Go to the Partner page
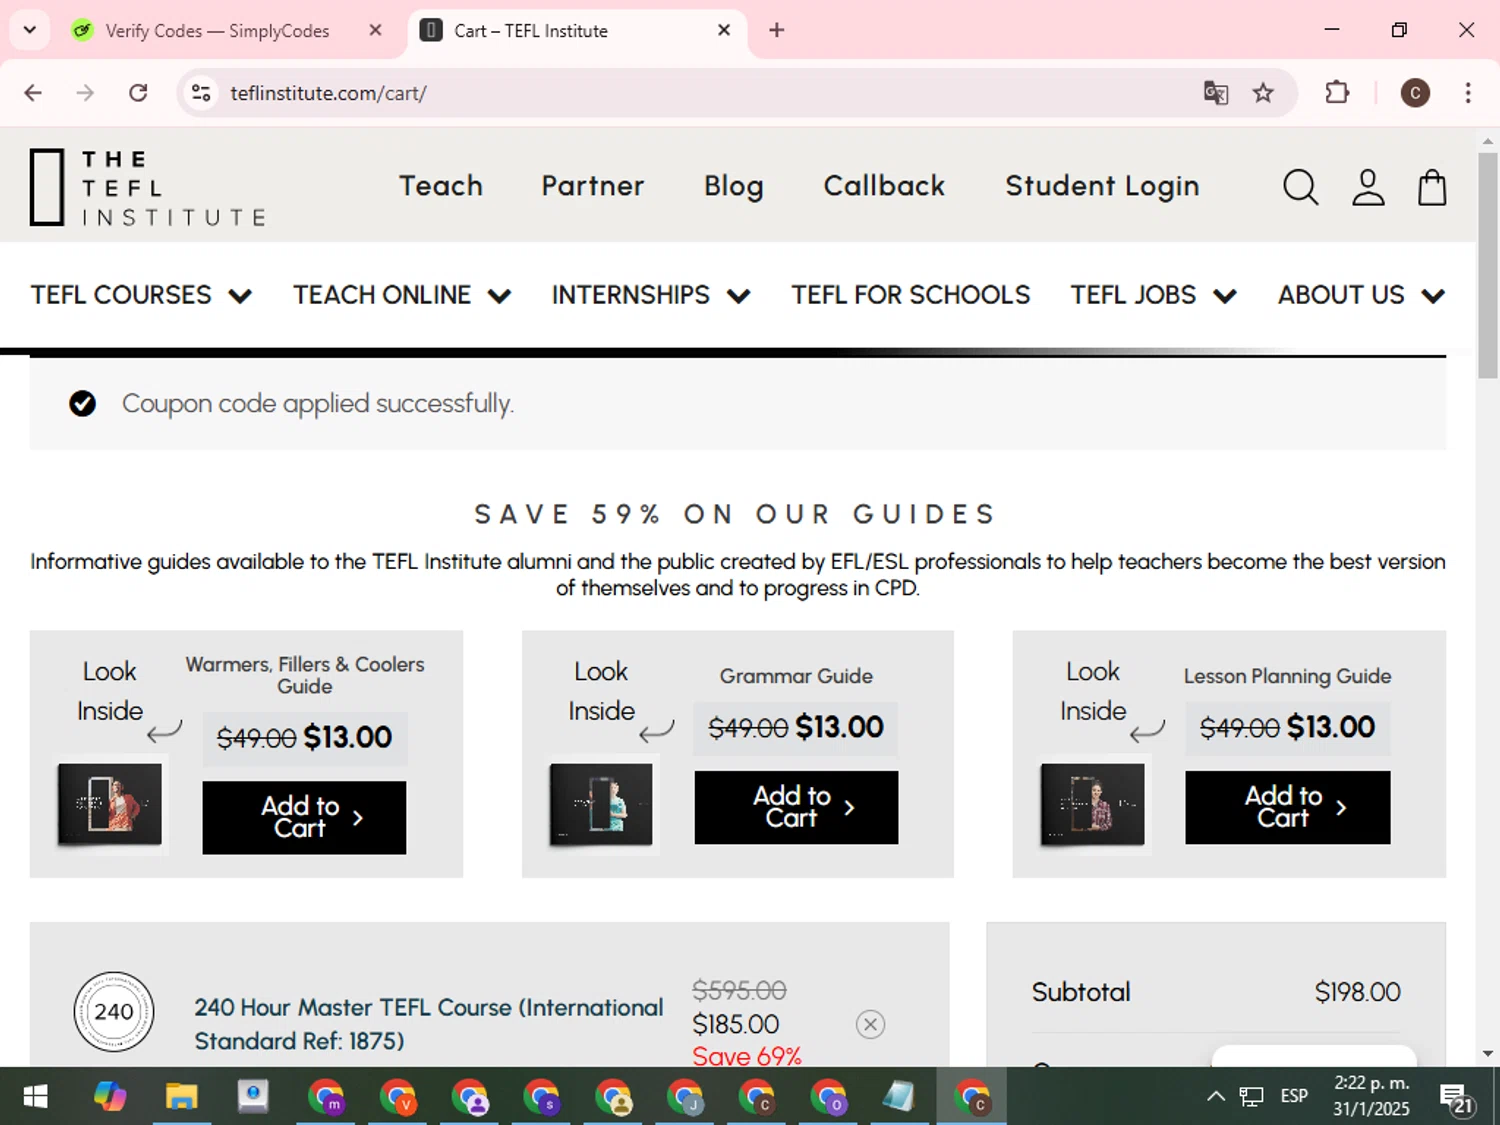Viewport: 1500px width, 1125px height. click(593, 186)
